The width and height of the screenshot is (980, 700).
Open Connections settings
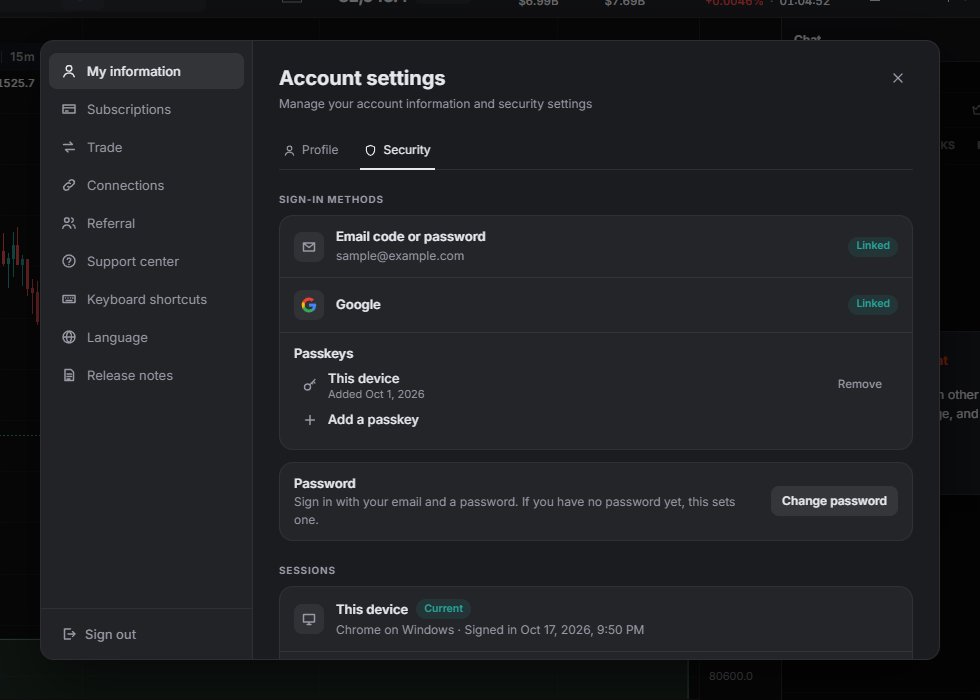tap(146, 186)
